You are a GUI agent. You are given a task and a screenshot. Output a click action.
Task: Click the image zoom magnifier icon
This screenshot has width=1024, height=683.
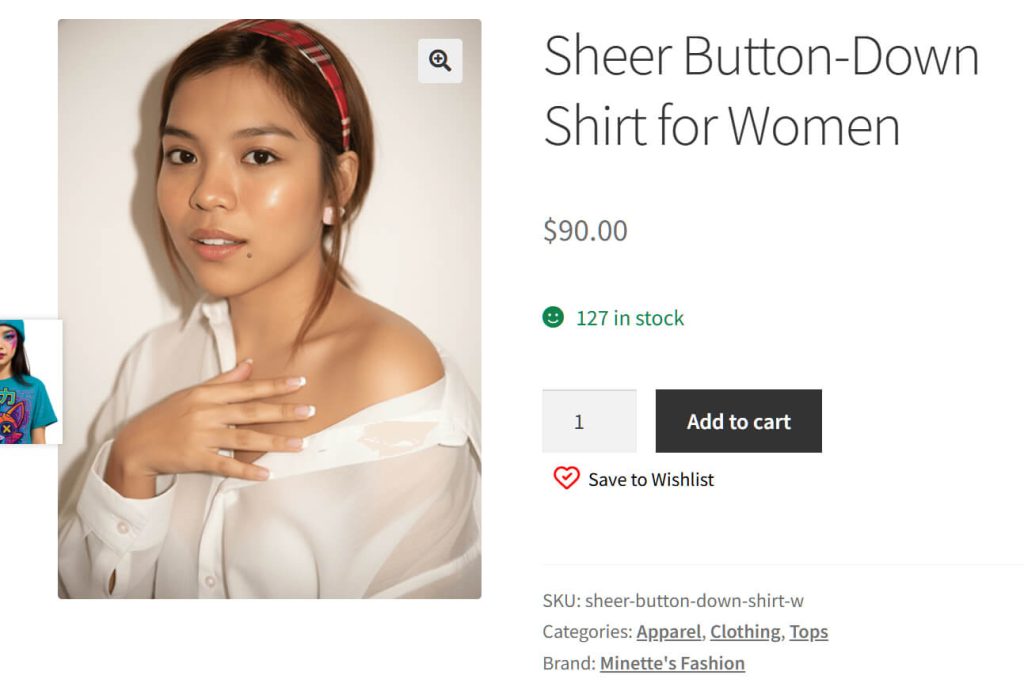click(x=438, y=61)
